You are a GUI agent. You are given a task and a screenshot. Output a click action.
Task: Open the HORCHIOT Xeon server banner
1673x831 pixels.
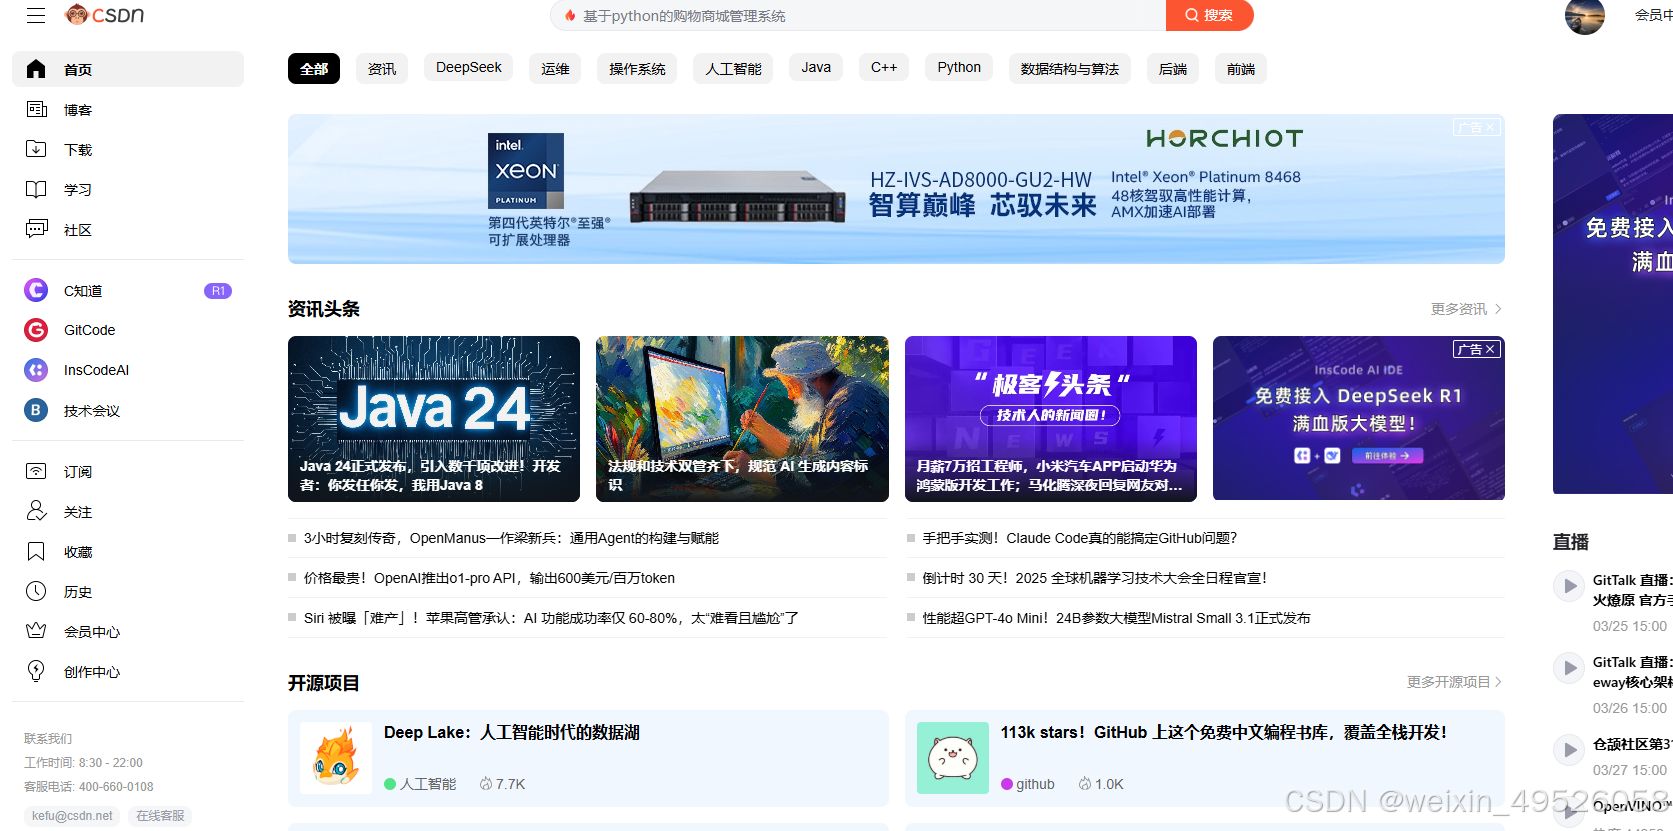[x=896, y=189]
